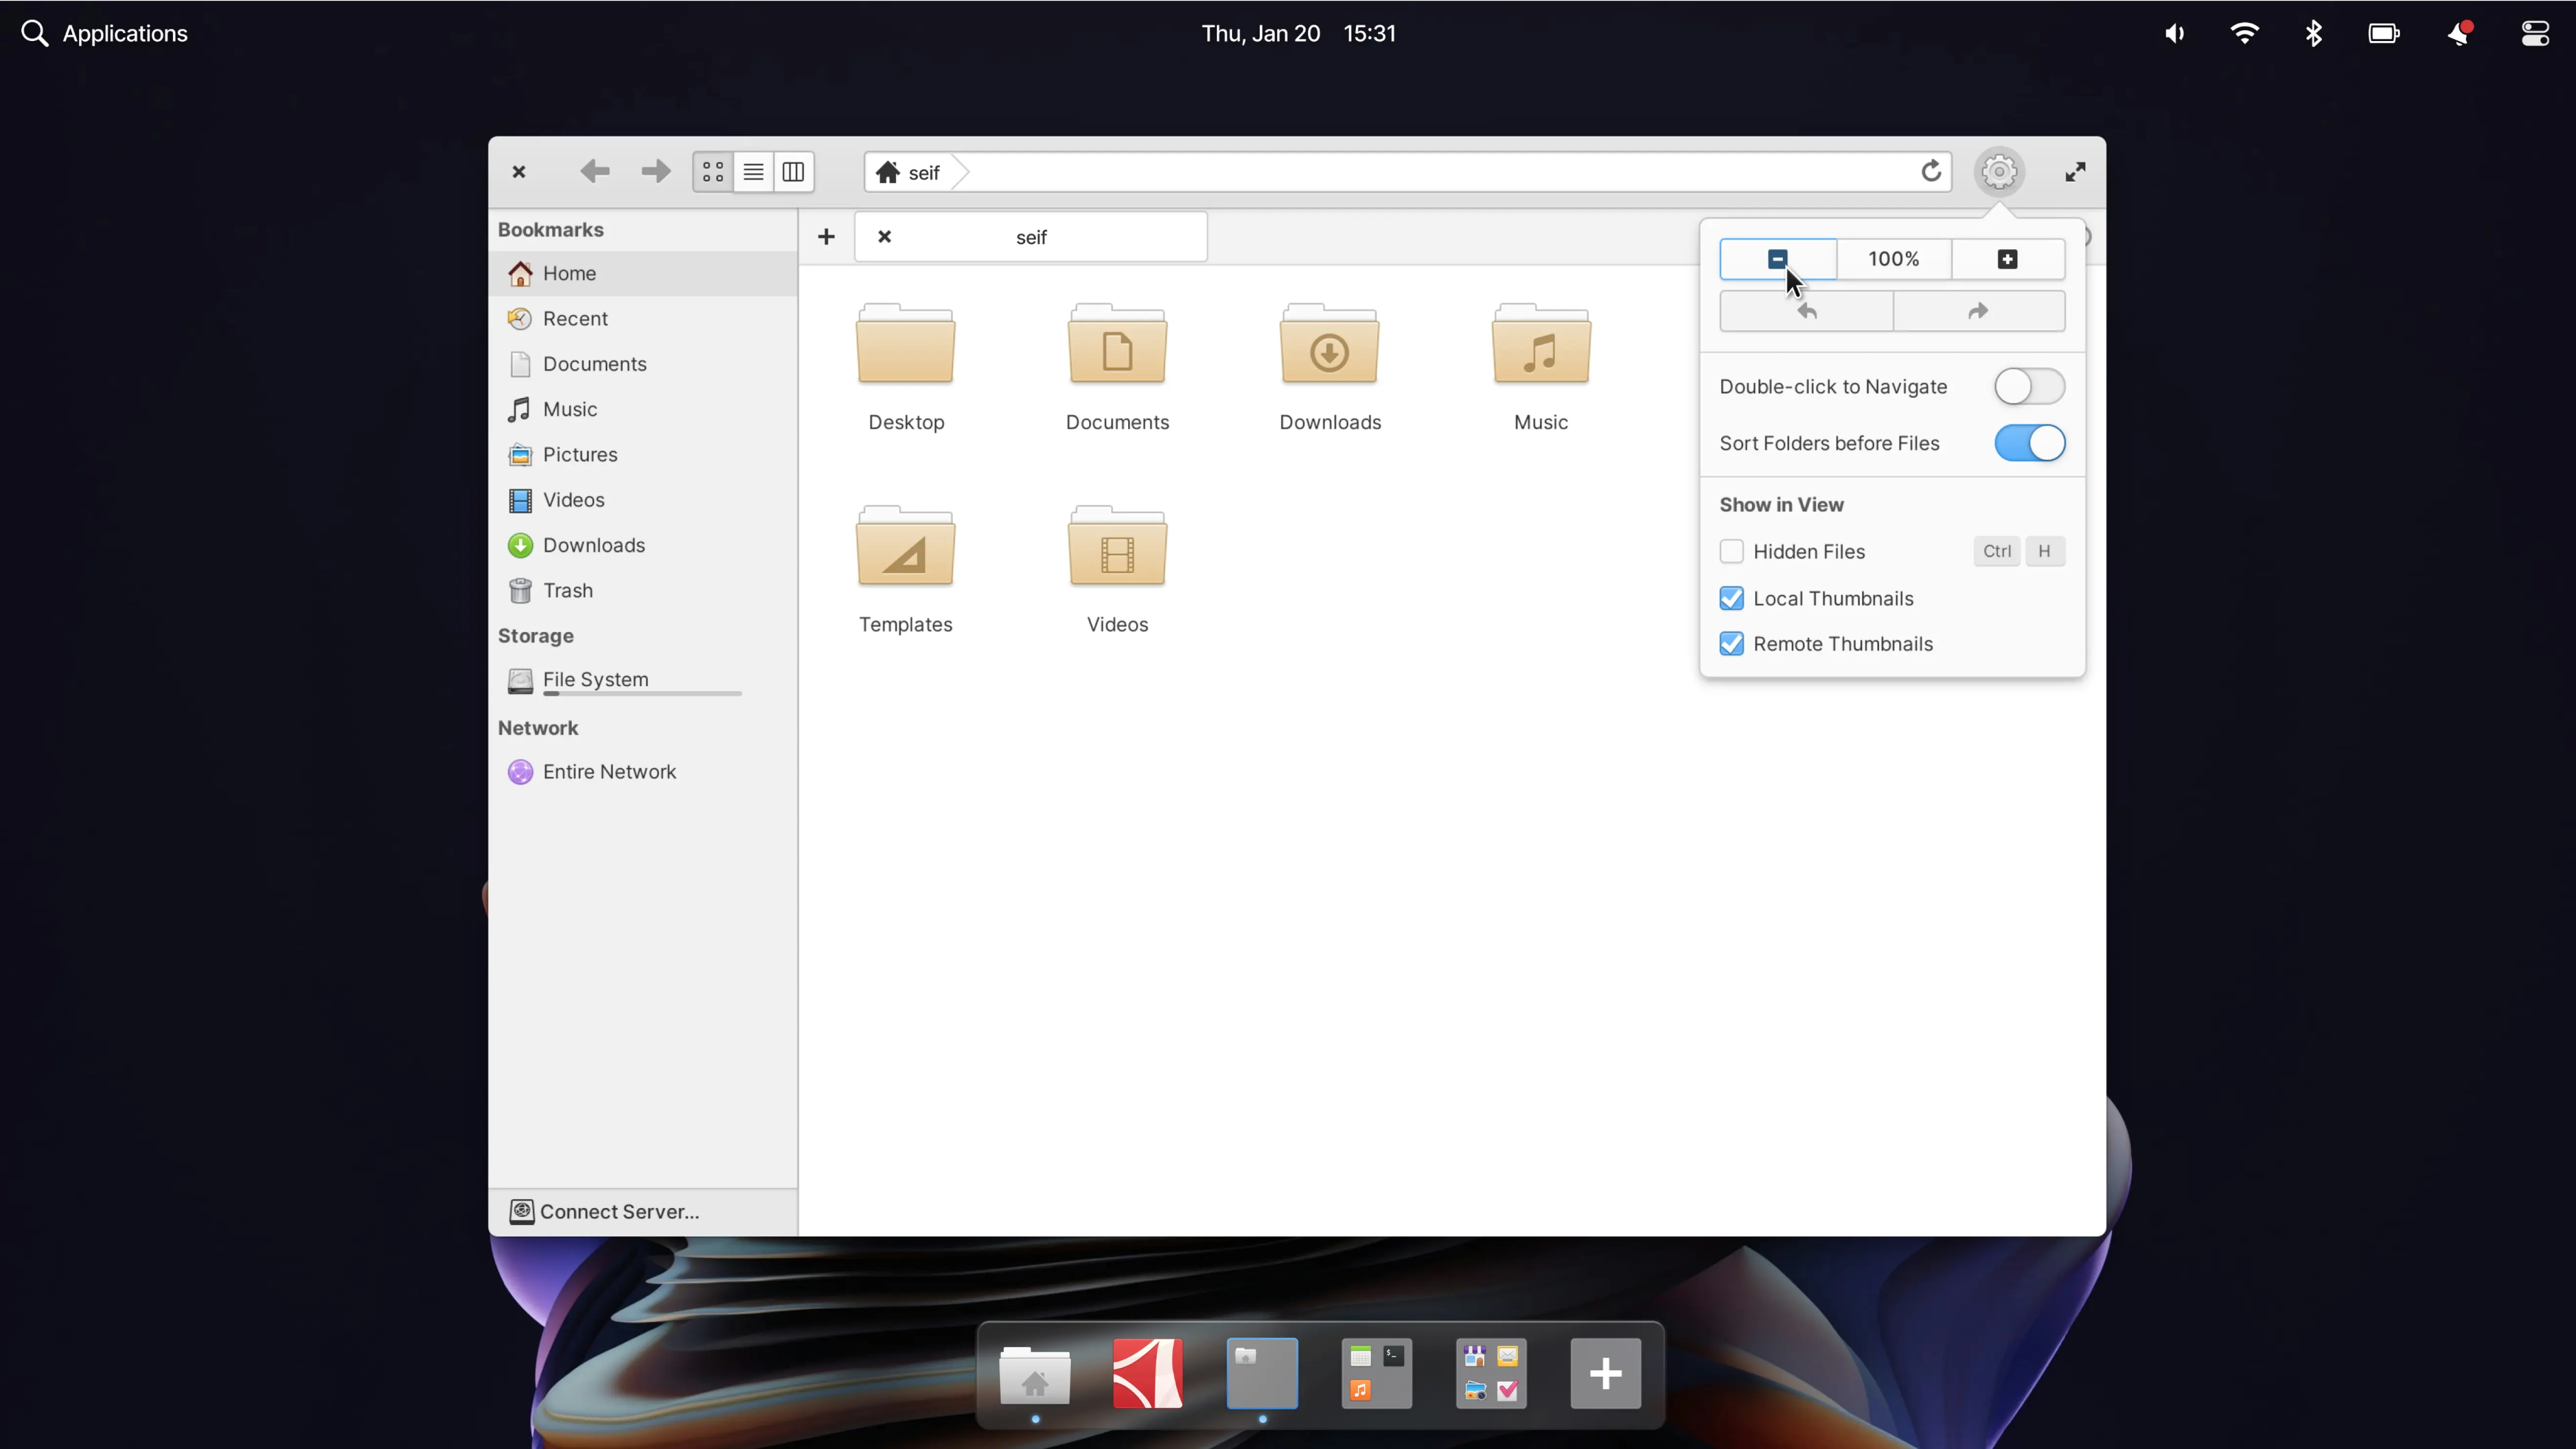Click the seif breadcrumb in the path bar
This screenshot has height=1449, width=2576.
click(922, 172)
